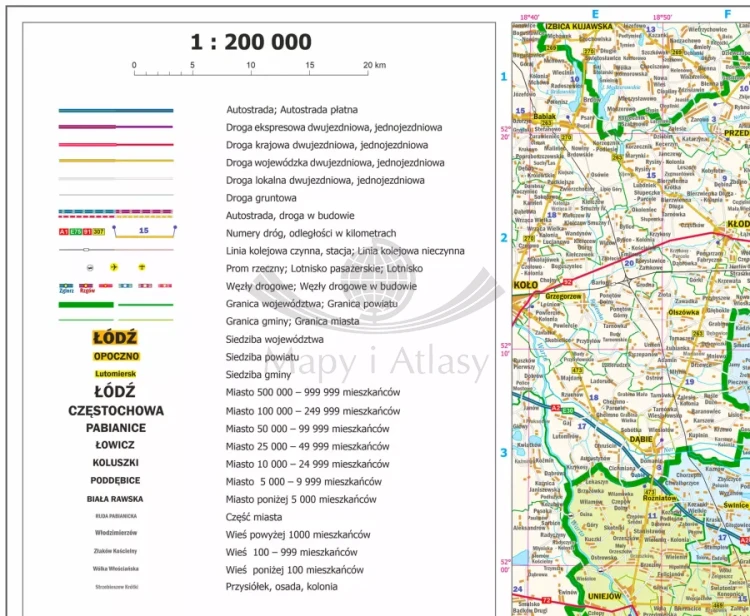Click the DĄBIE town label on map
The image size is (750, 616).
click(x=641, y=439)
